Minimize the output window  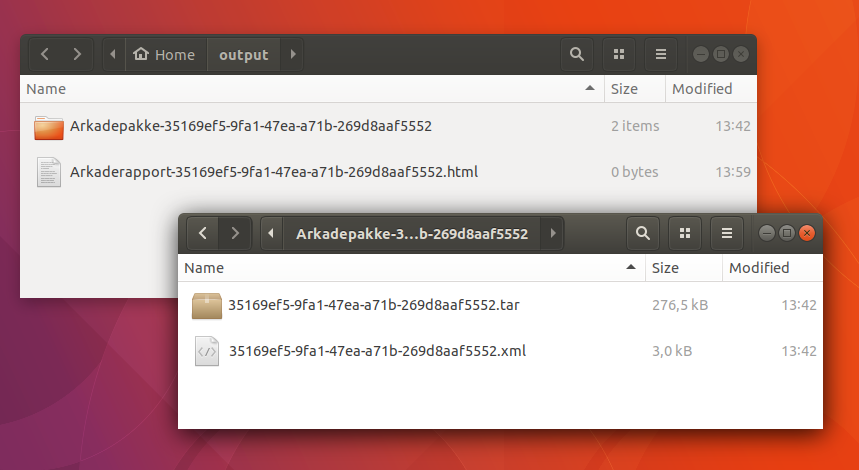pos(701,54)
